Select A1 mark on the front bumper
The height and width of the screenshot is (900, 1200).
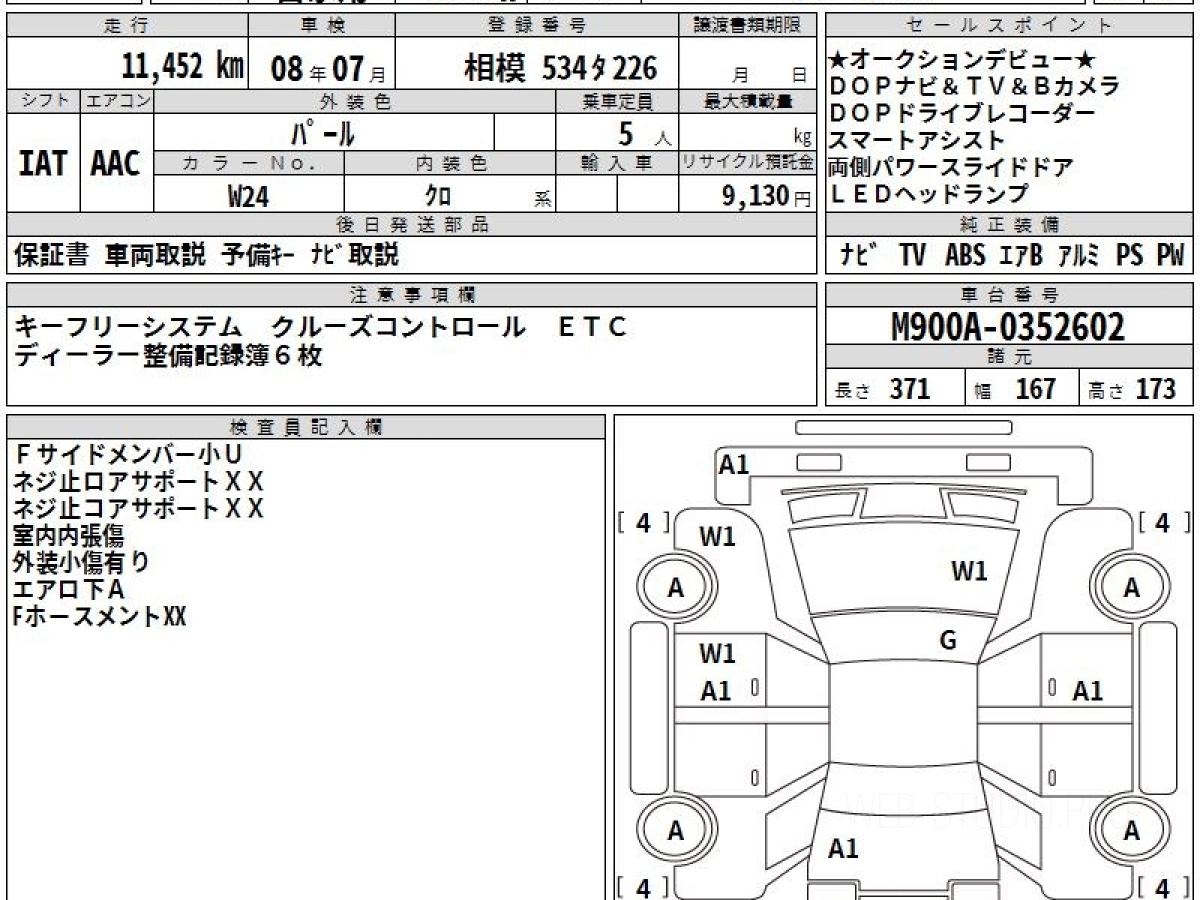click(x=734, y=464)
